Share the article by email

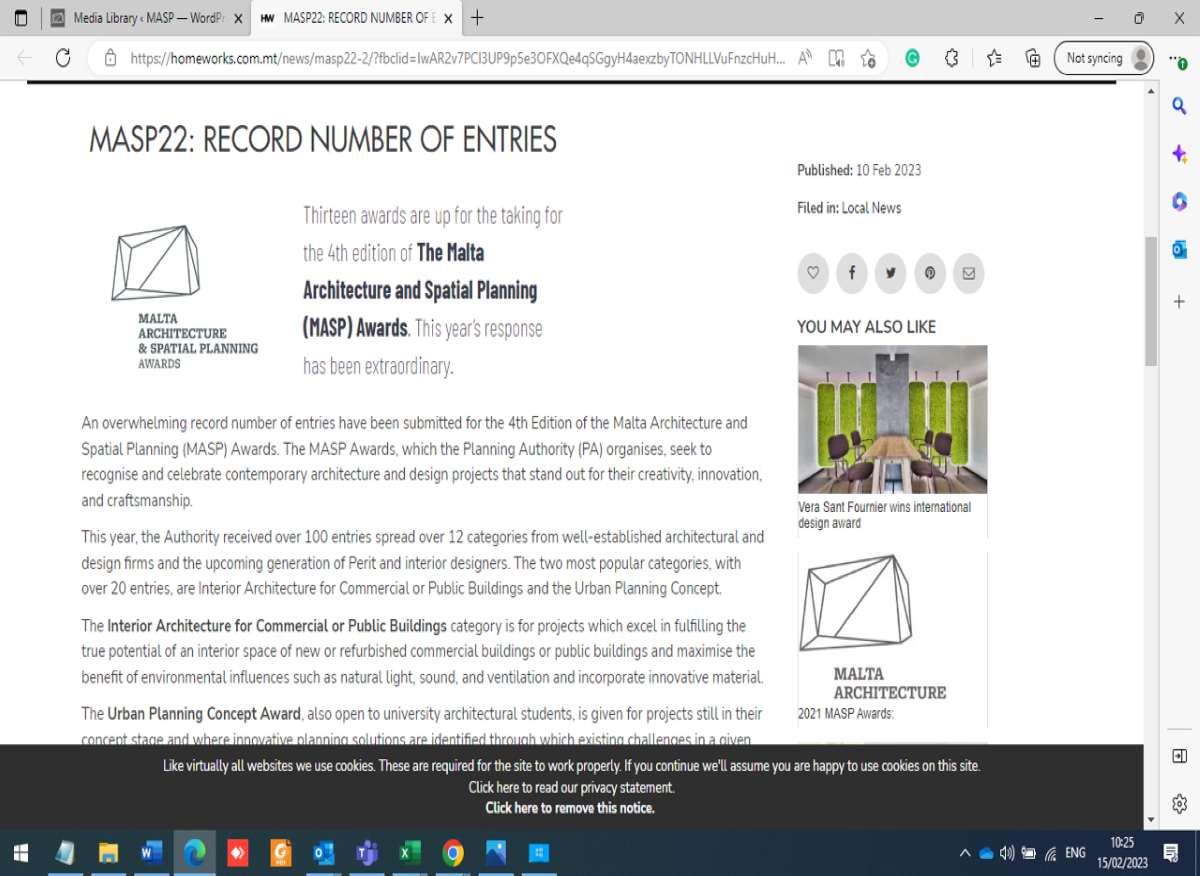coord(968,273)
